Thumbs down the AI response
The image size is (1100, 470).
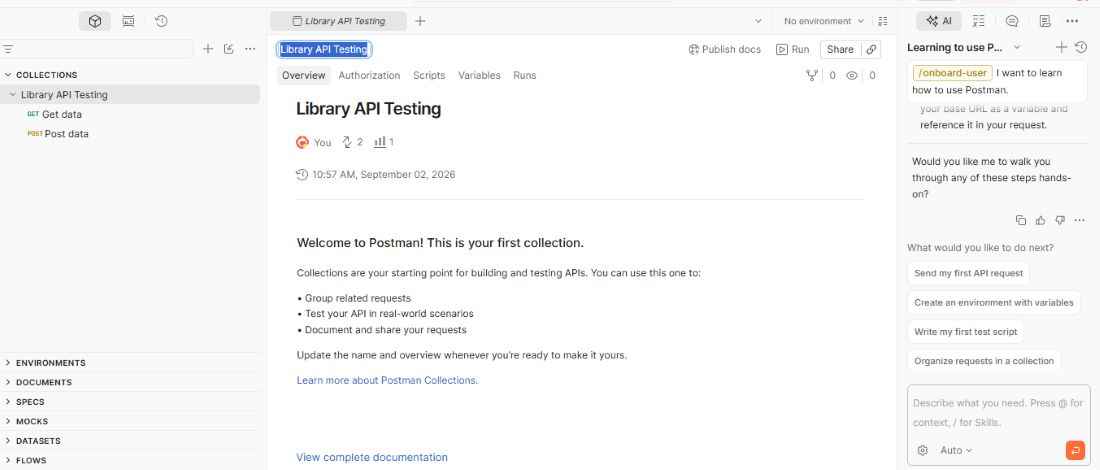coord(1060,220)
